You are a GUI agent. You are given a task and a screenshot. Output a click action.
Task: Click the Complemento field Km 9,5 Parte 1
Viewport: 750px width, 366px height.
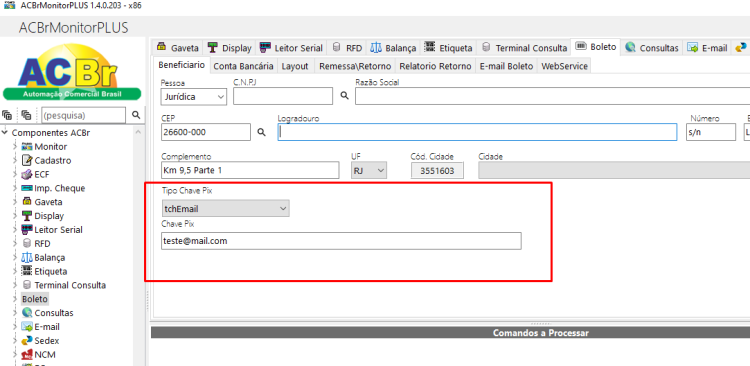coord(250,170)
